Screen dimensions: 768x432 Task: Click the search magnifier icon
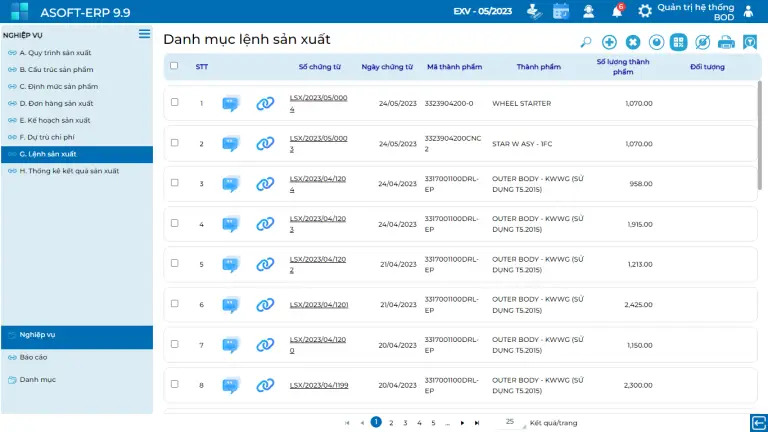coord(586,42)
